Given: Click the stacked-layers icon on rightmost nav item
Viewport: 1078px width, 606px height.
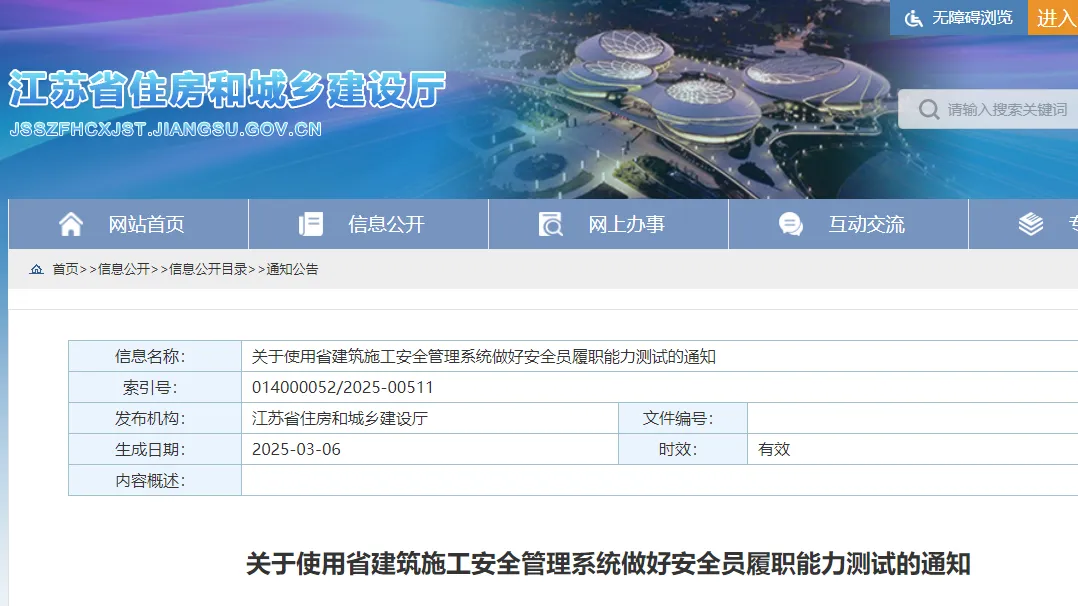Looking at the screenshot, I should 1031,223.
